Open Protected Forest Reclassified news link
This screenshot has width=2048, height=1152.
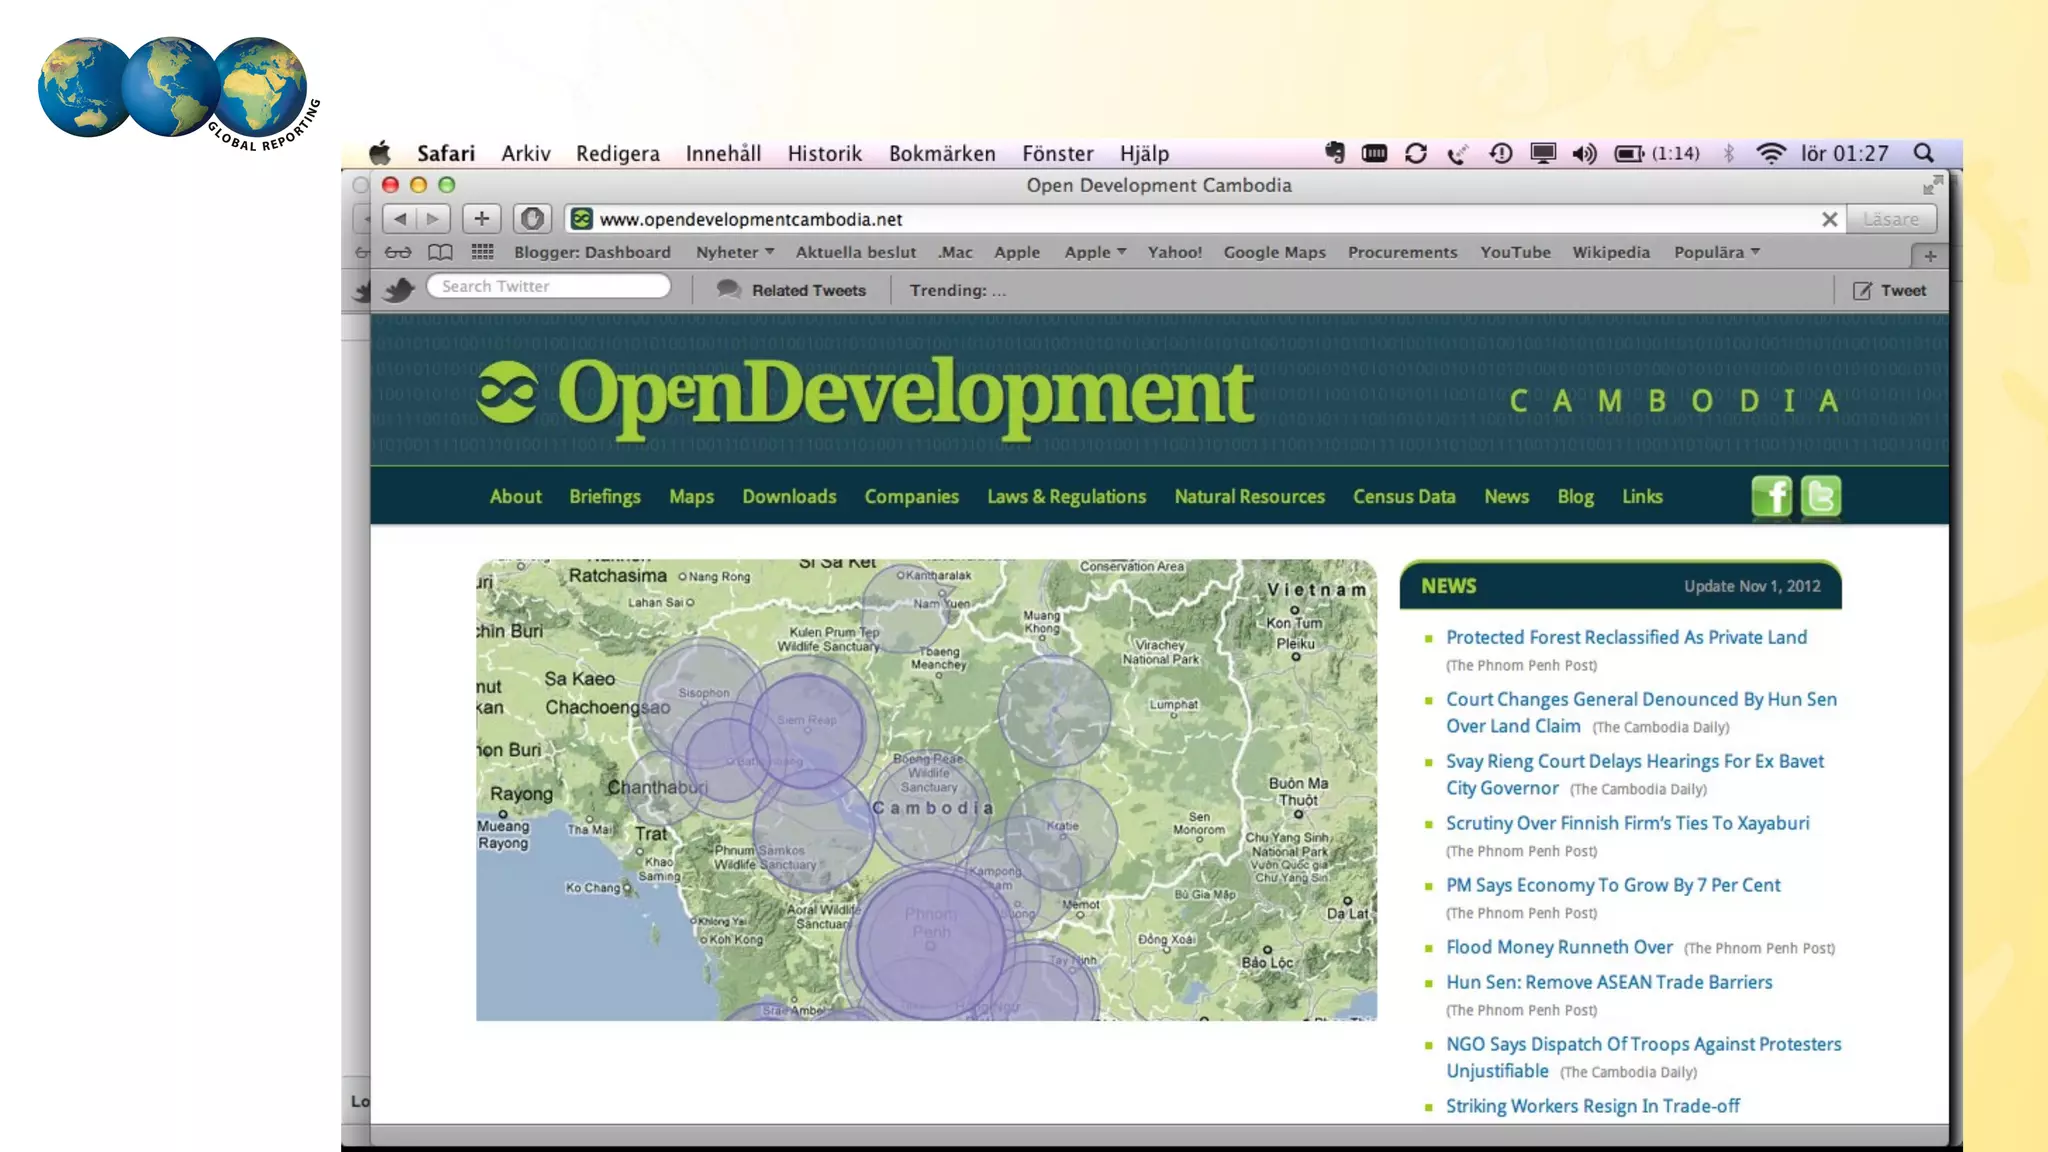point(1626,638)
